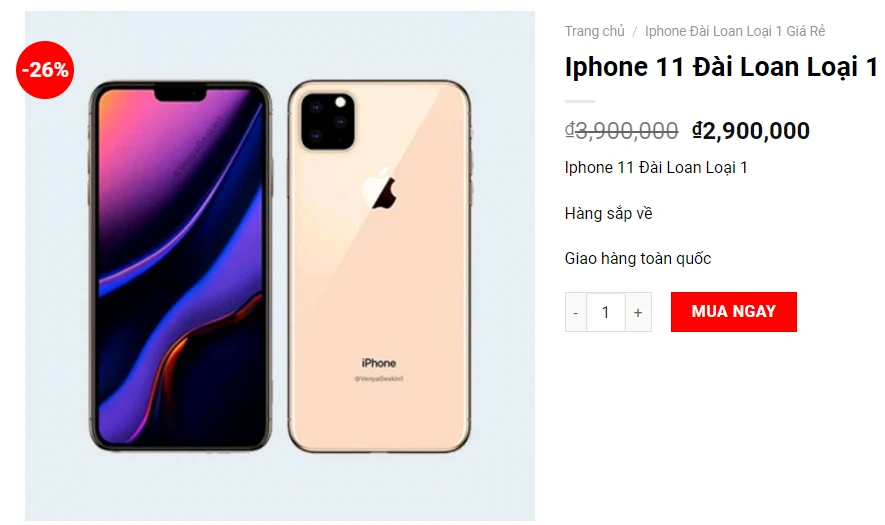
Task: Click the quantity input field showing 1
Action: (606, 312)
